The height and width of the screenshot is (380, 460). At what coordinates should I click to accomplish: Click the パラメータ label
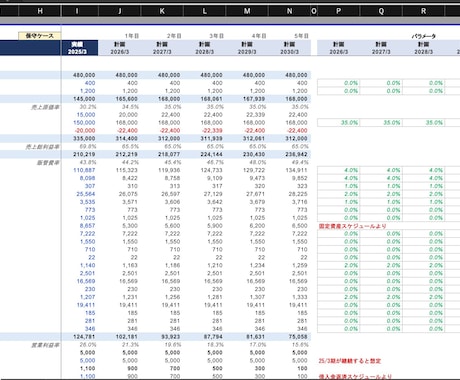point(423,36)
